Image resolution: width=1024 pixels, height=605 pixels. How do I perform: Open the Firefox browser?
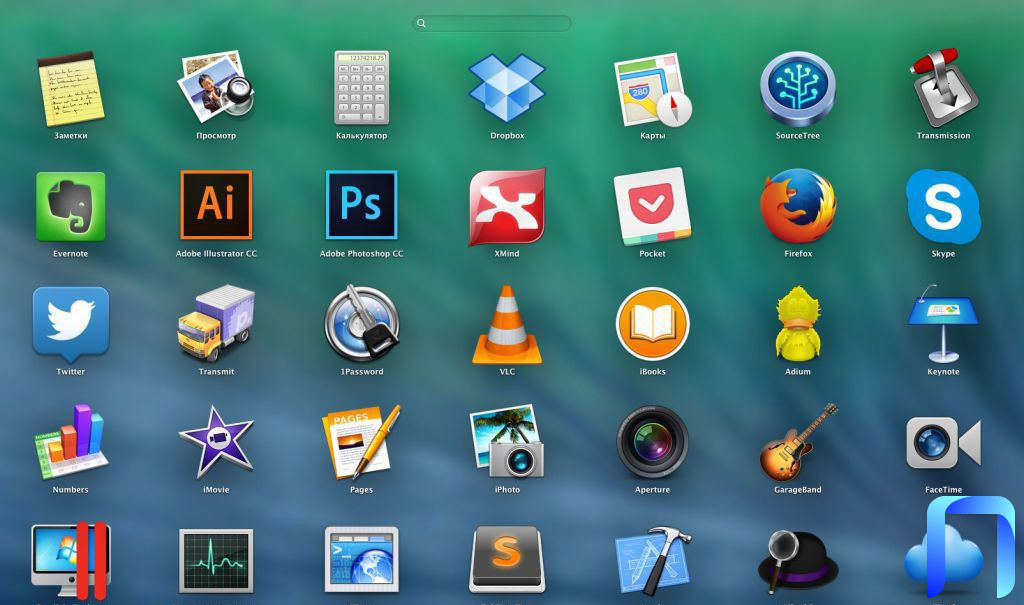tap(797, 206)
